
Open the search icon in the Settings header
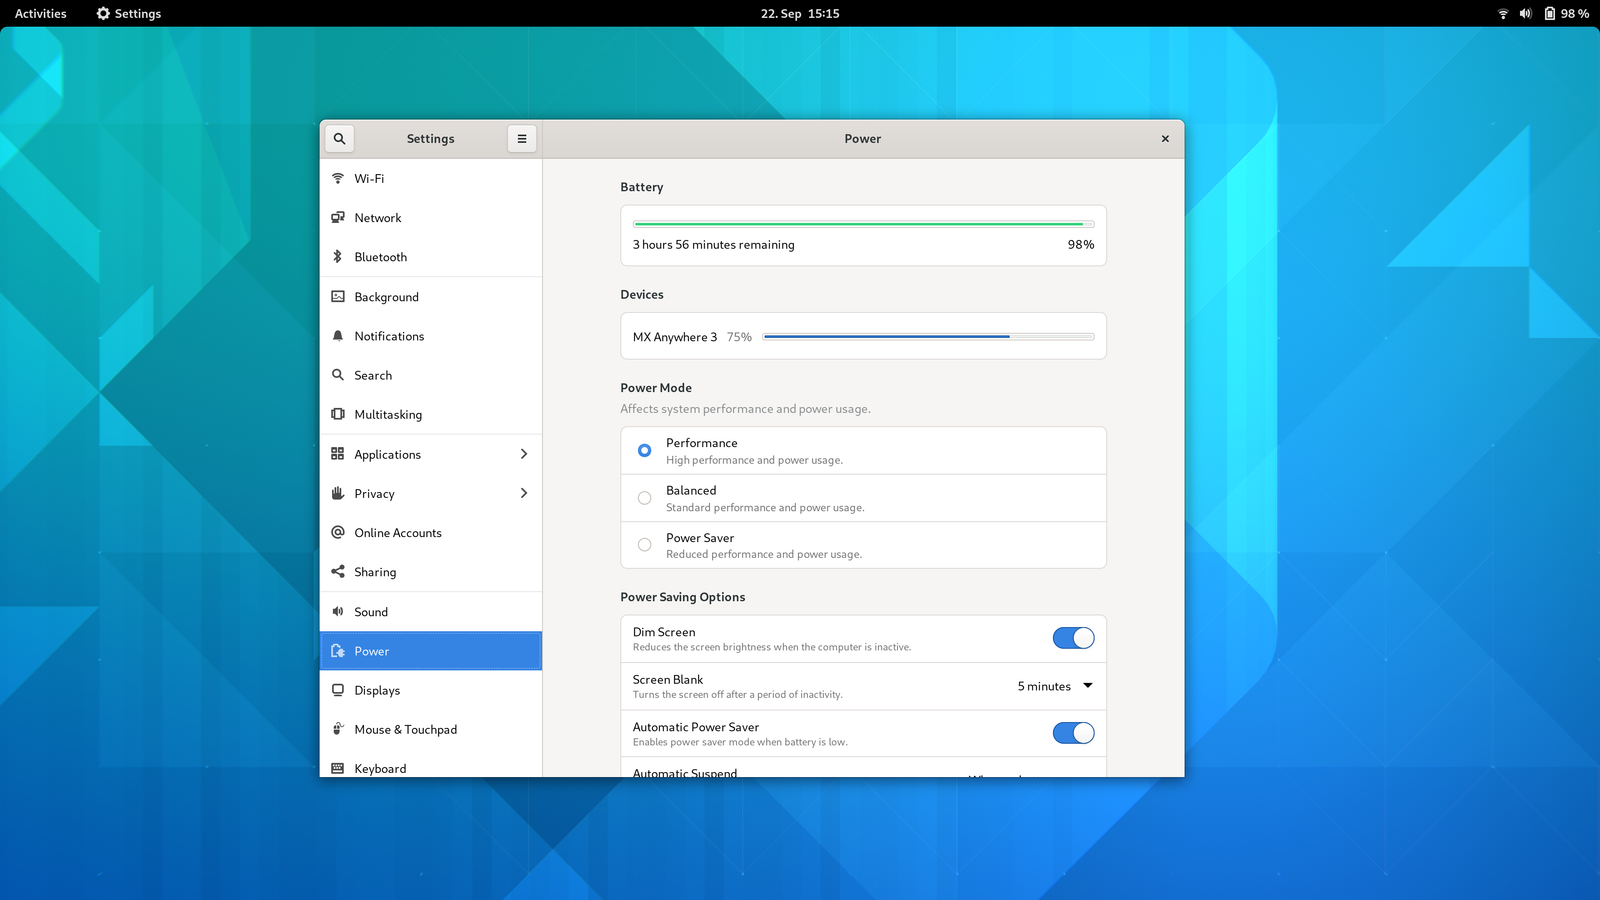click(x=339, y=138)
